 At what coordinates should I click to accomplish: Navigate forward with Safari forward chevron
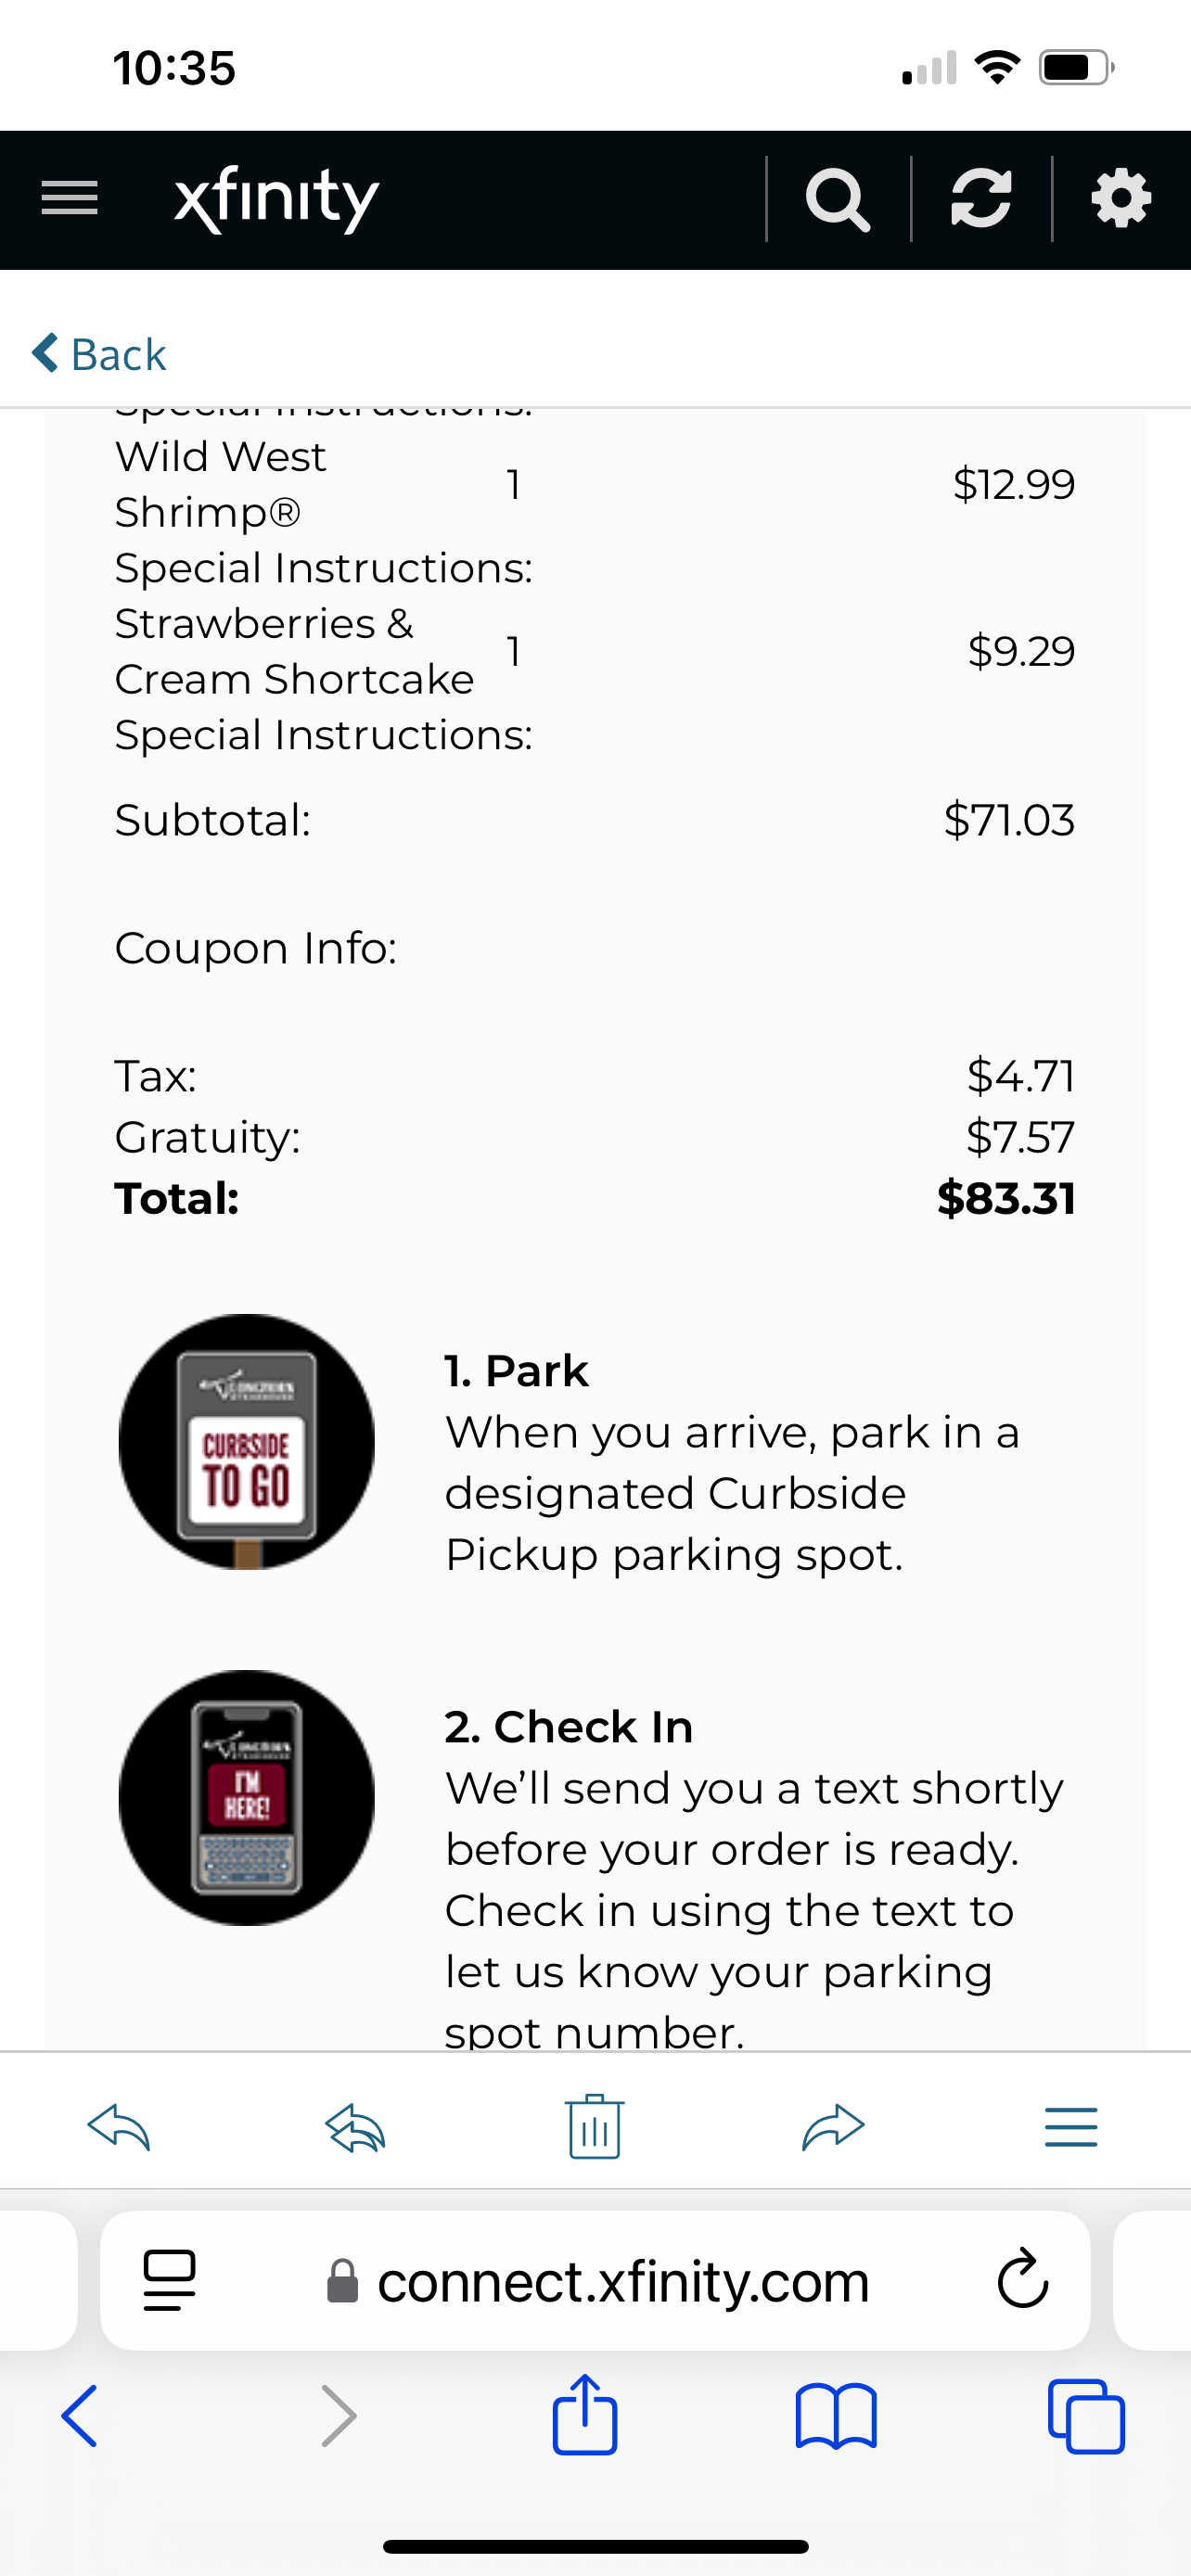(x=338, y=2416)
